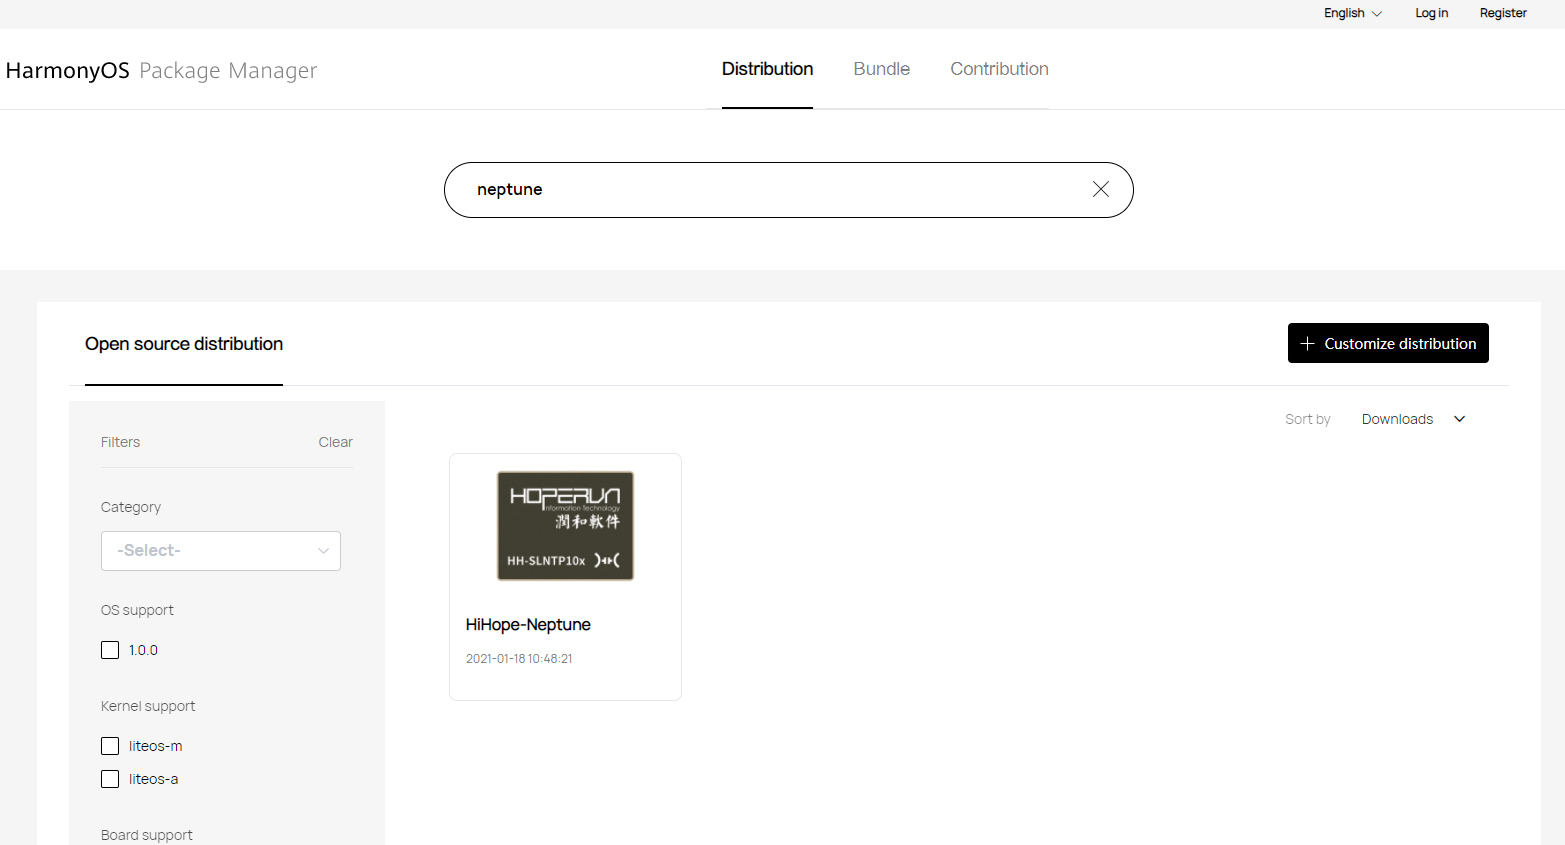Image resolution: width=1565 pixels, height=845 pixels.
Task: Clear all filters
Action: 335,442
